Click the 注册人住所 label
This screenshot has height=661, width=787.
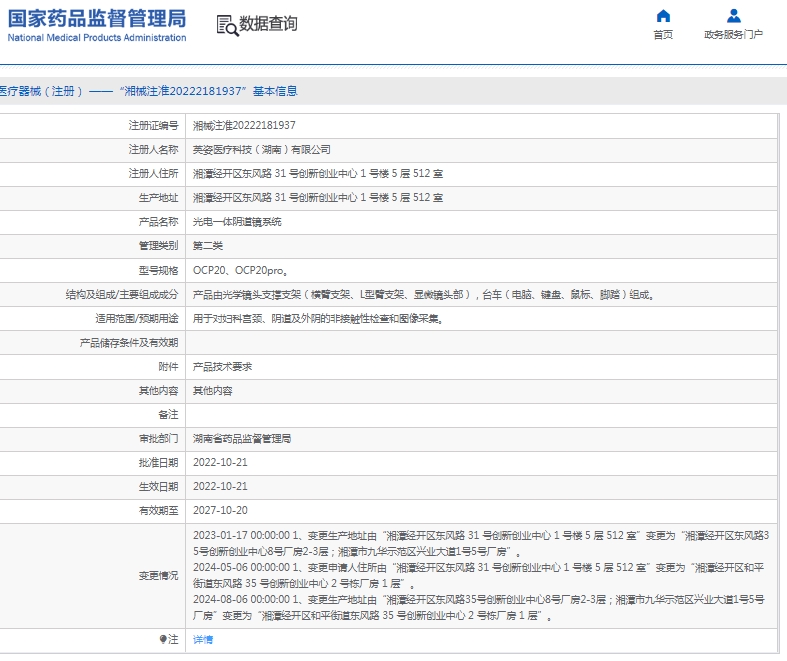click(153, 174)
